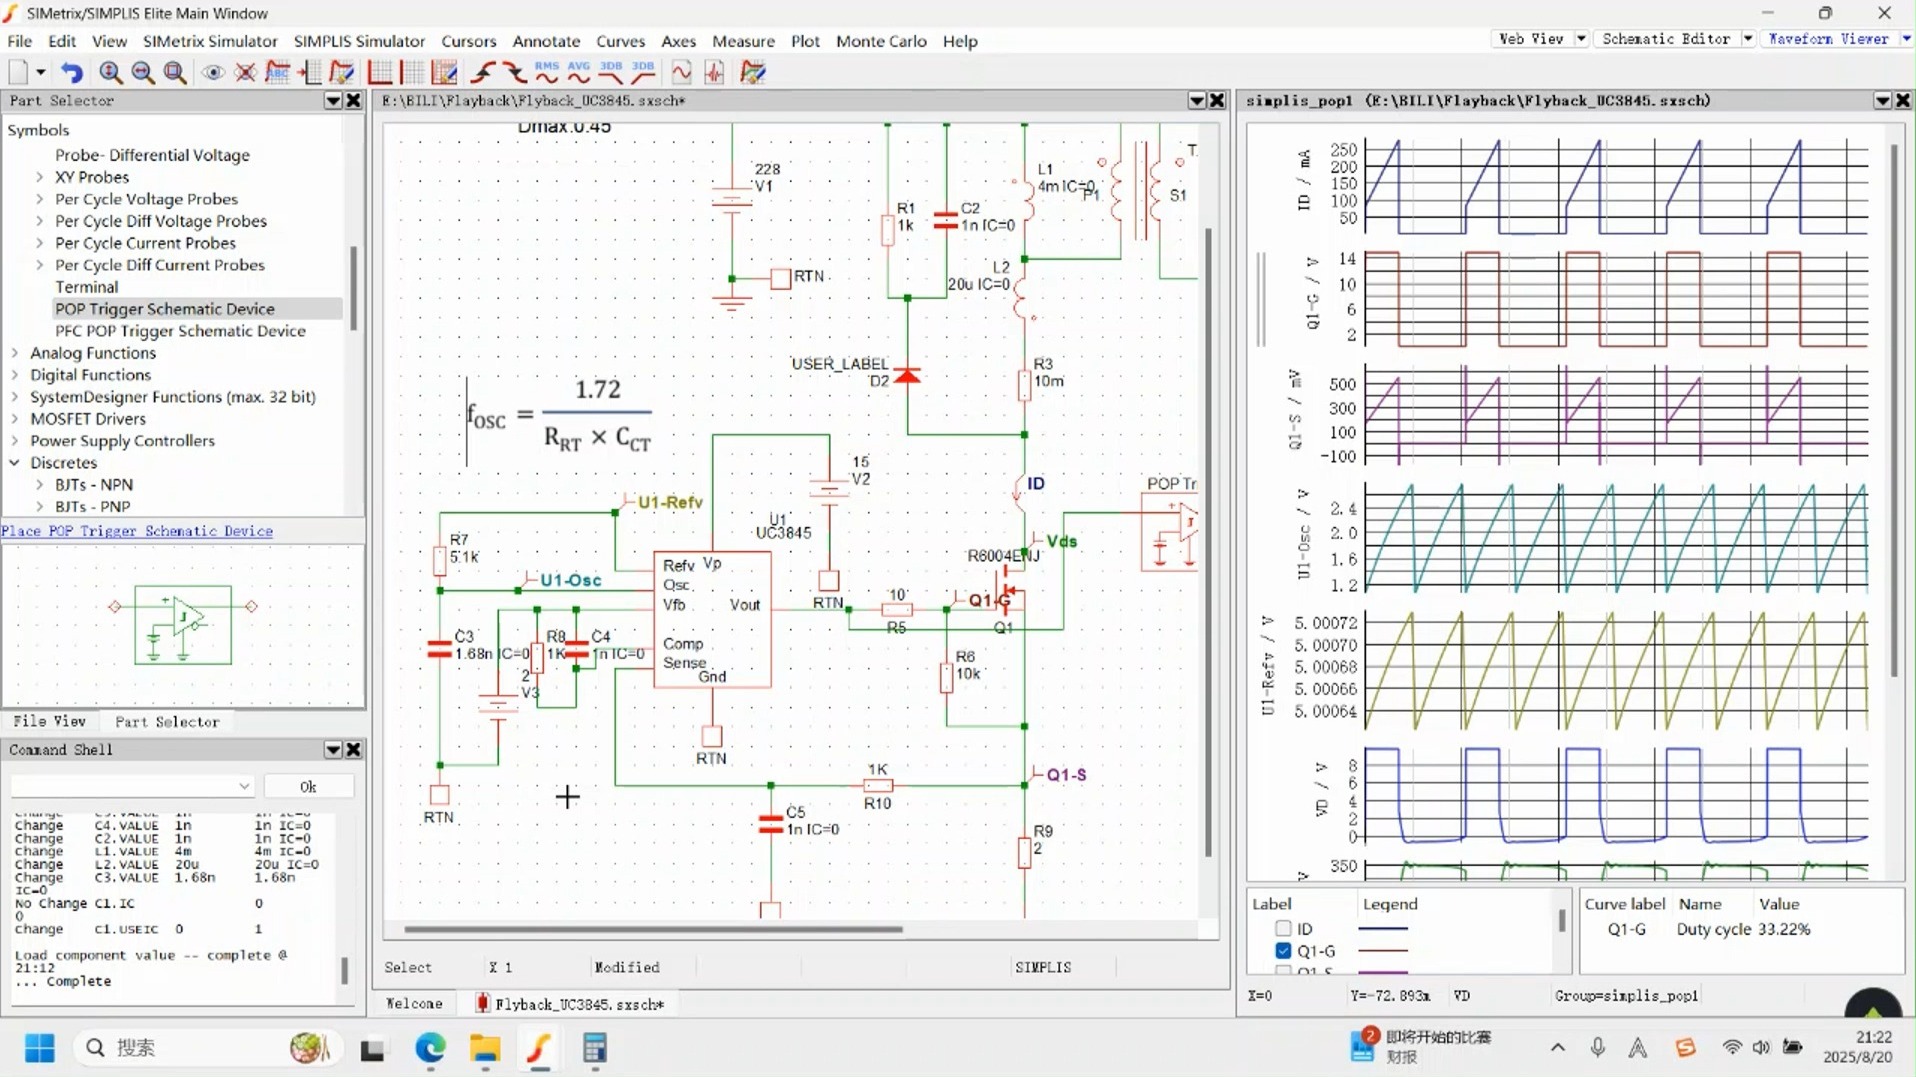Expand the XY Probes tree node
1916x1077 pixels.
click(x=40, y=177)
